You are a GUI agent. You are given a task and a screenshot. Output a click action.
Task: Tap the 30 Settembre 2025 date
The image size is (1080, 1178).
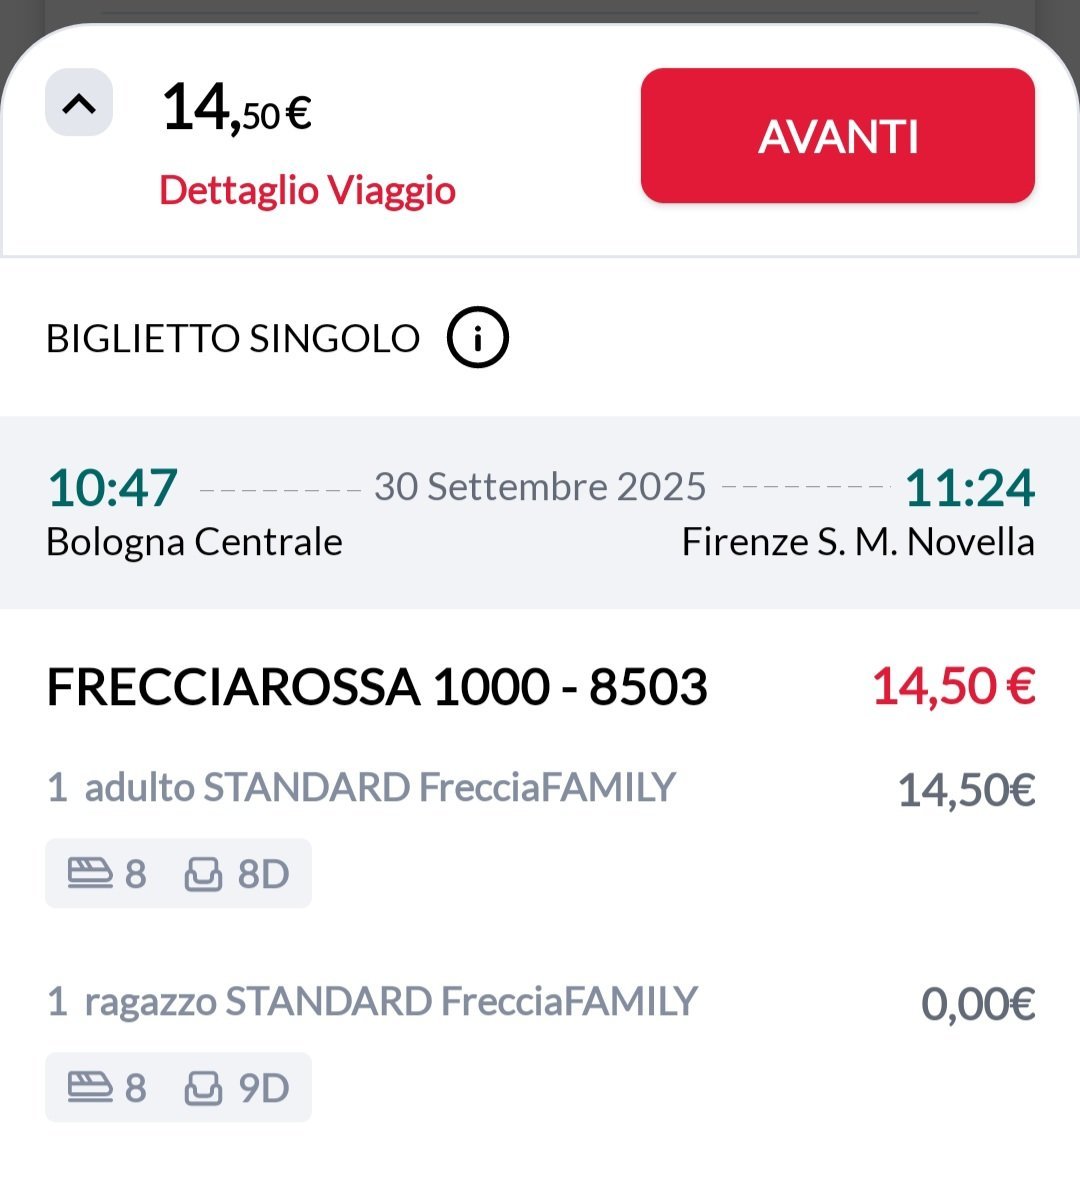(x=540, y=487)
